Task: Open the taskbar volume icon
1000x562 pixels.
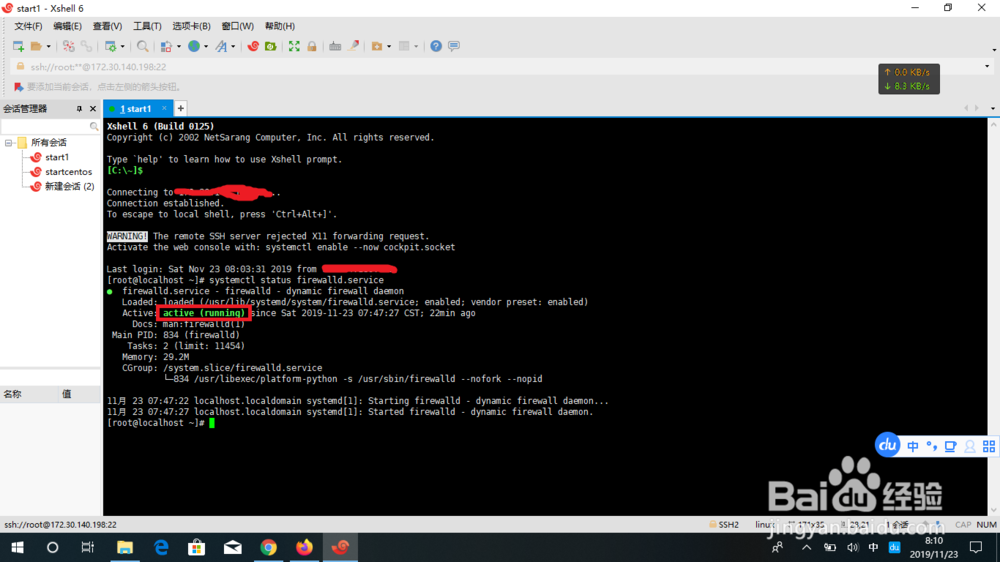Action: click(x=853, y=547)
